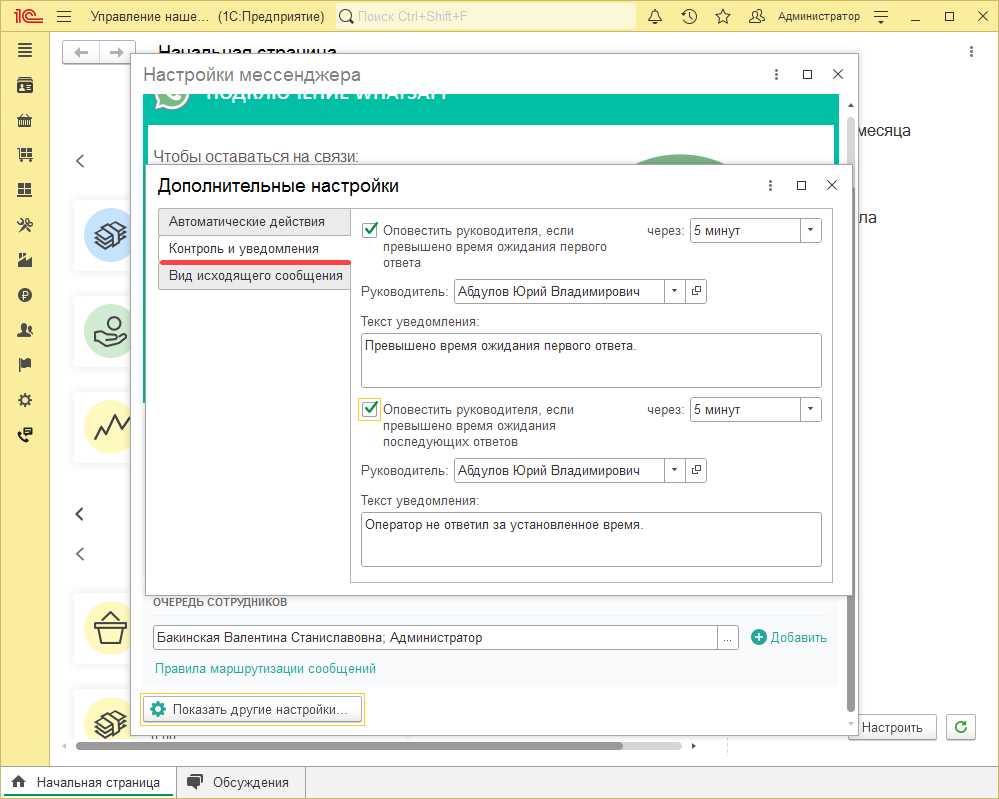Expand the second '5 минут' dropdown
Screen dimensions: 999x799
point(810,409)
